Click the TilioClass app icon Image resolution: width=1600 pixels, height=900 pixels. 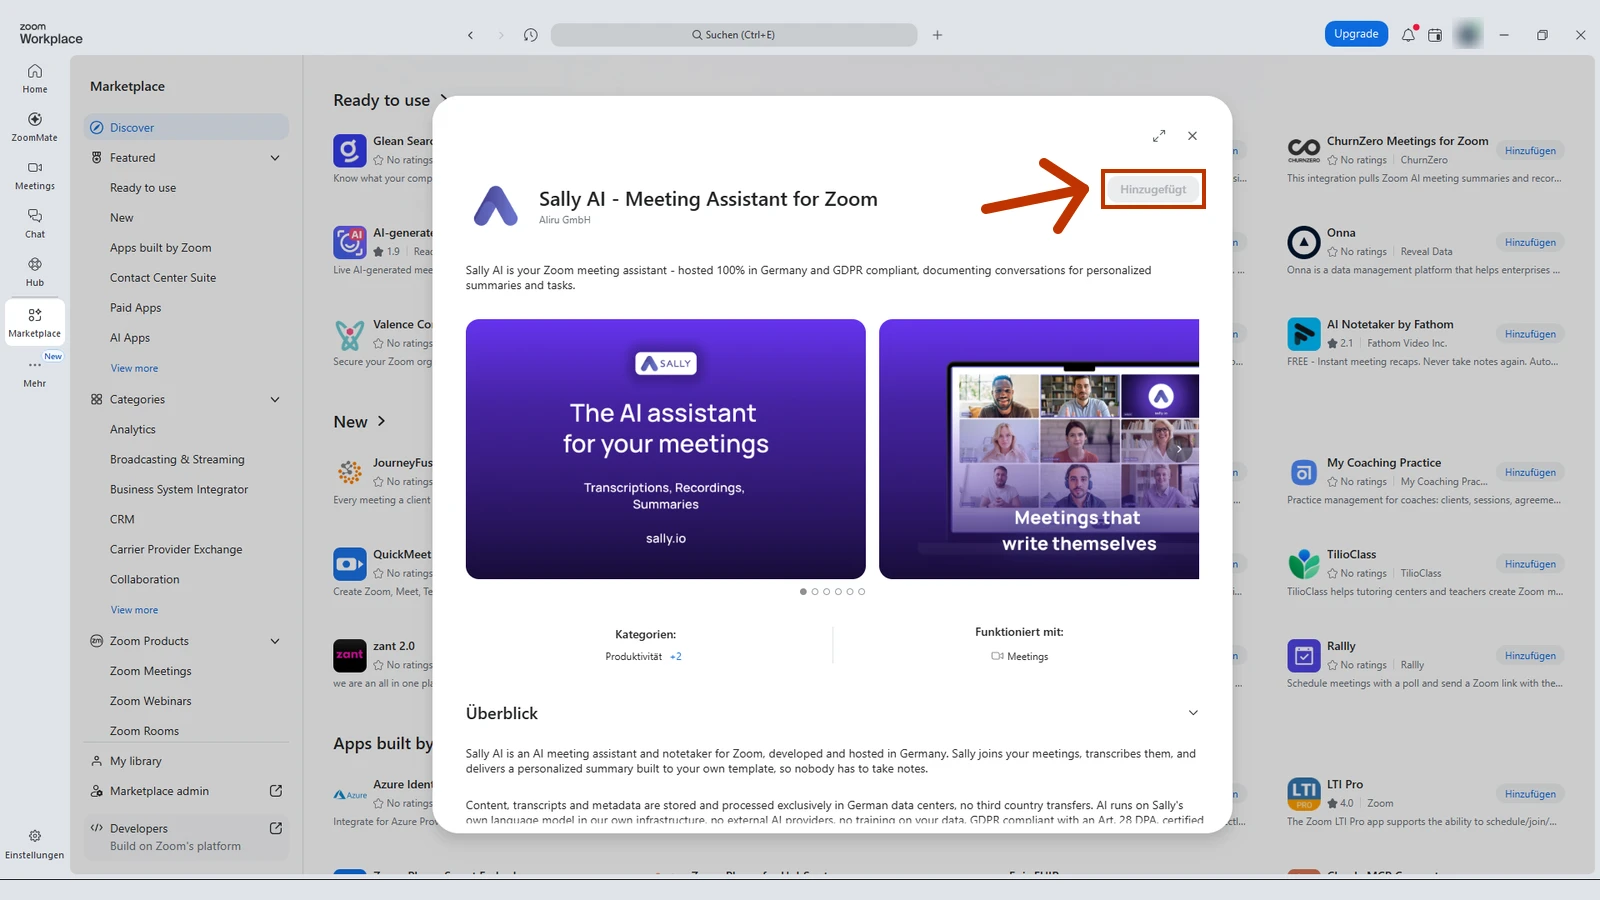click(x=1304, y=564)
